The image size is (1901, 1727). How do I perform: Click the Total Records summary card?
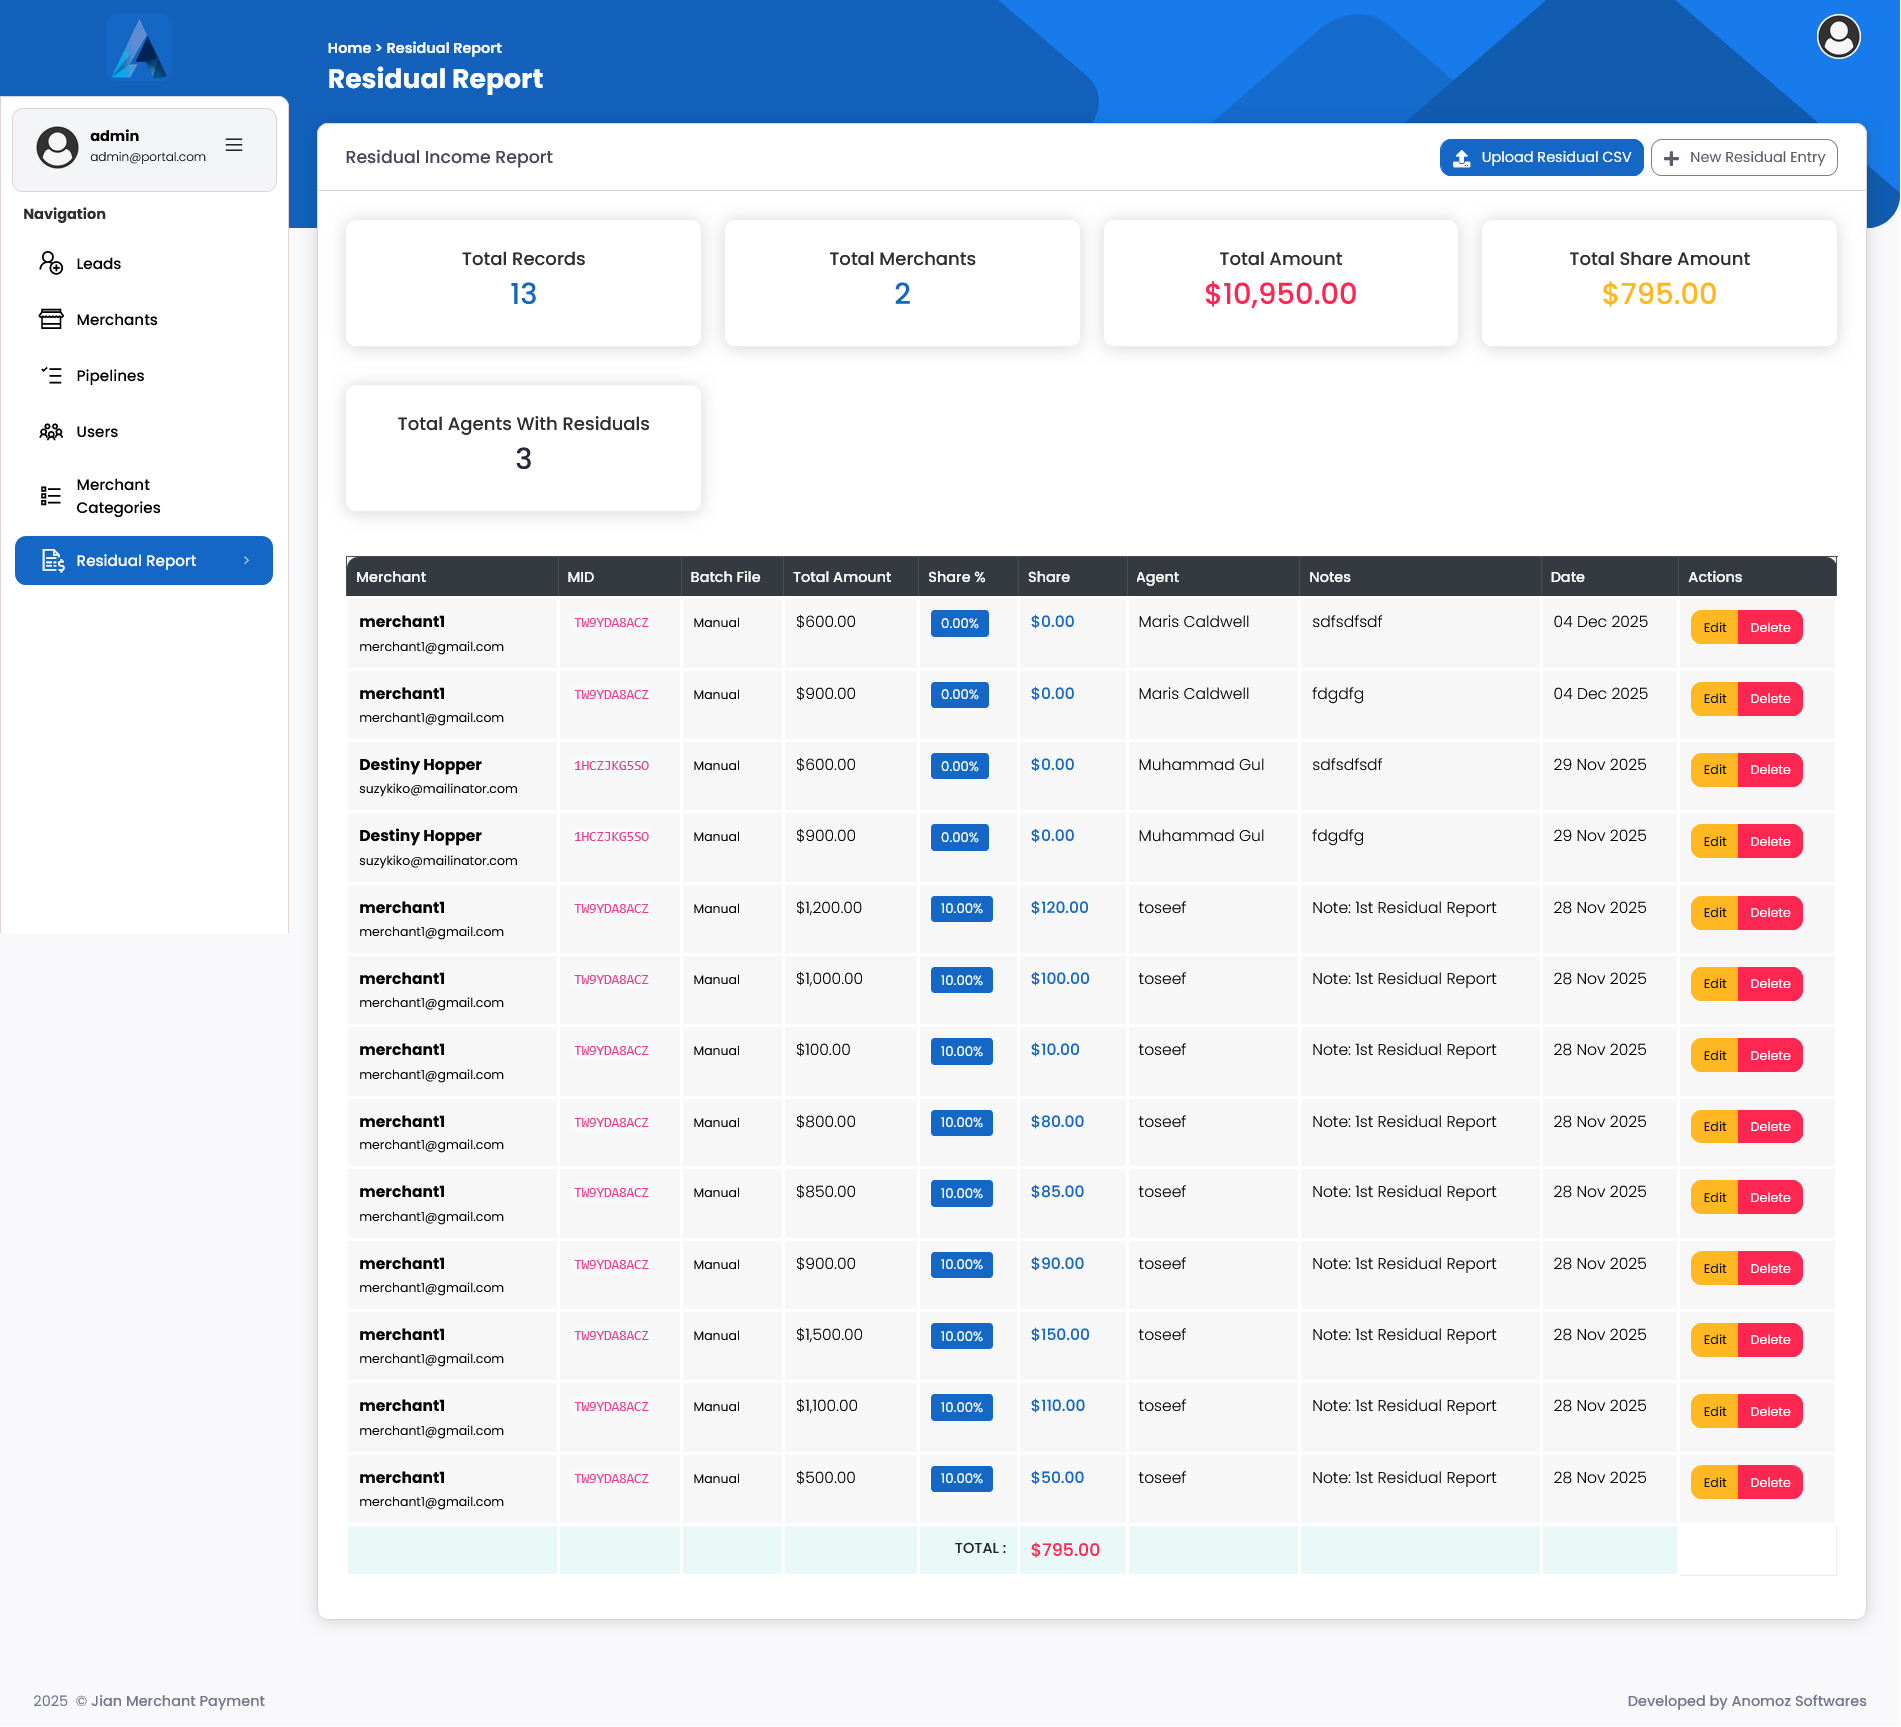523,283
